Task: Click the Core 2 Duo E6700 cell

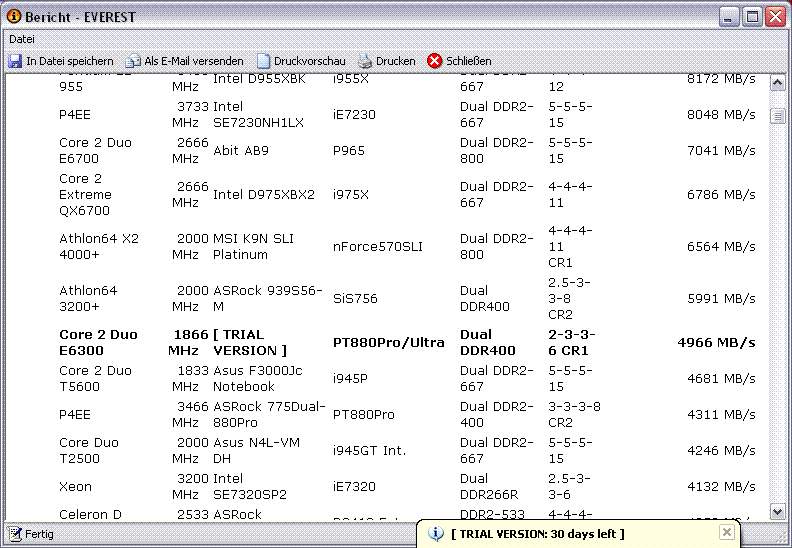Action: (x=95, y=151)
